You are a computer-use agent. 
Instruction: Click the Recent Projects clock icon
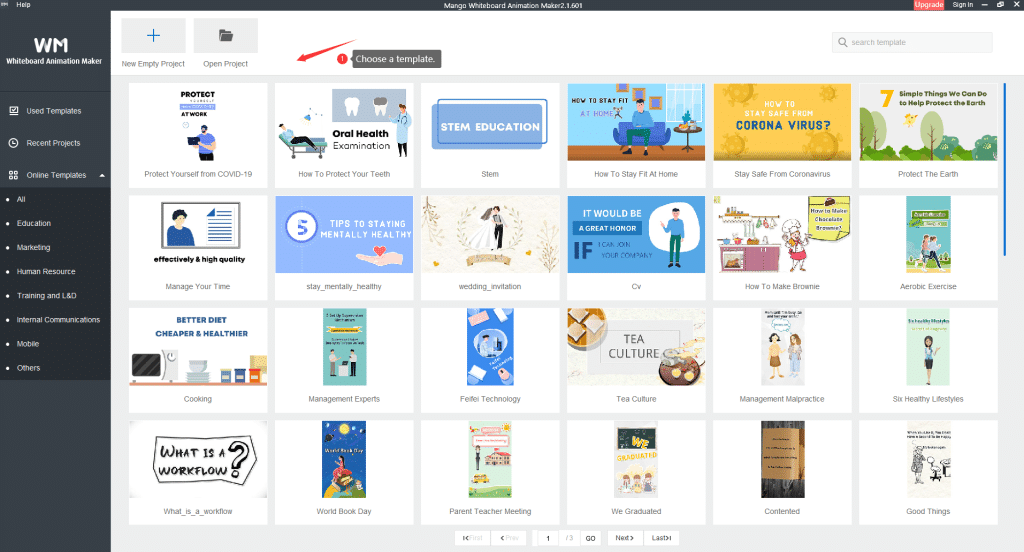pos(13,143)
